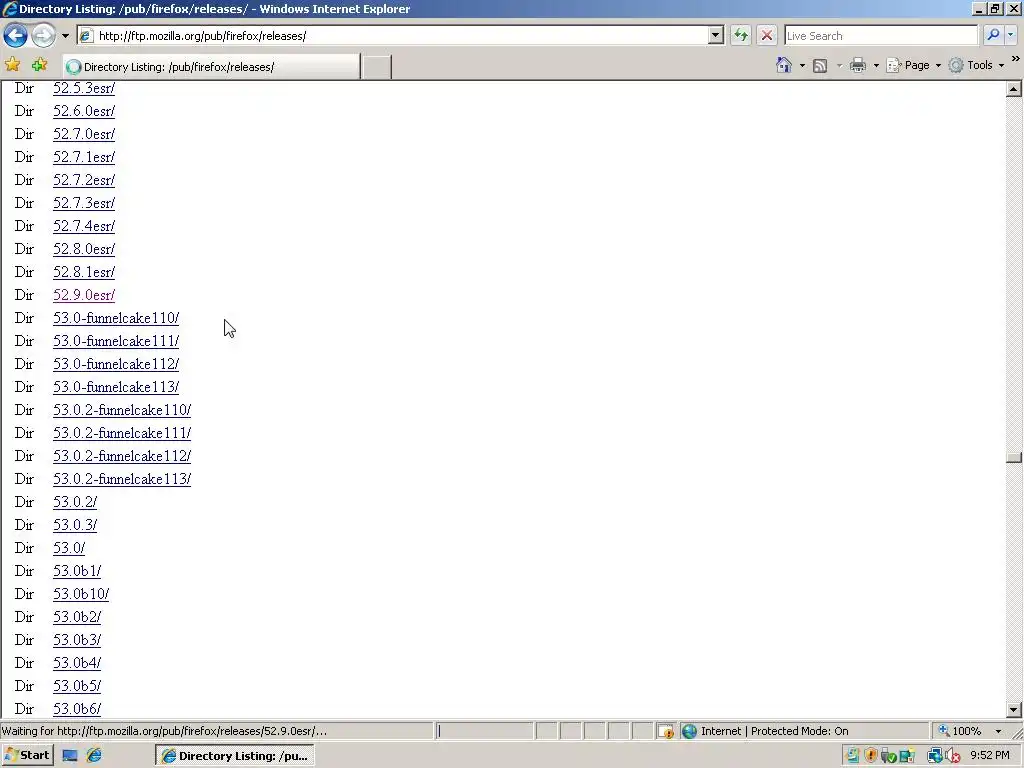Open the 53.0.2-funnelcake111/ link

(x=122, y=433)
